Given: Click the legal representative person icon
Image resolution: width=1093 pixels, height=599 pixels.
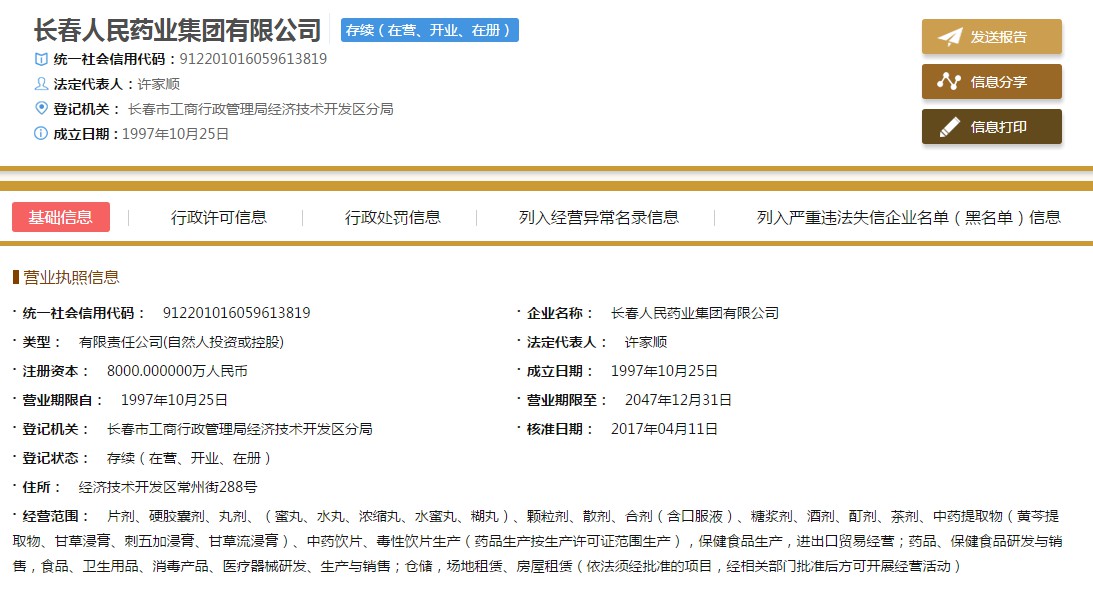Looking at the screenshot, I should click(x=41, y=84).
